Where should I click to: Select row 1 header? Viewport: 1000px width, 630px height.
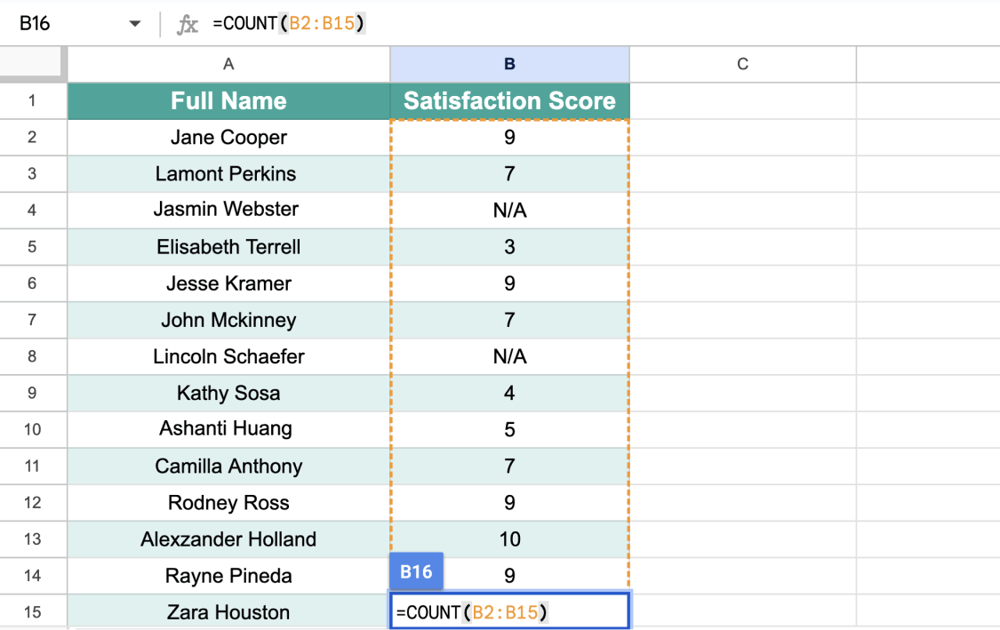tap(33, 101)
